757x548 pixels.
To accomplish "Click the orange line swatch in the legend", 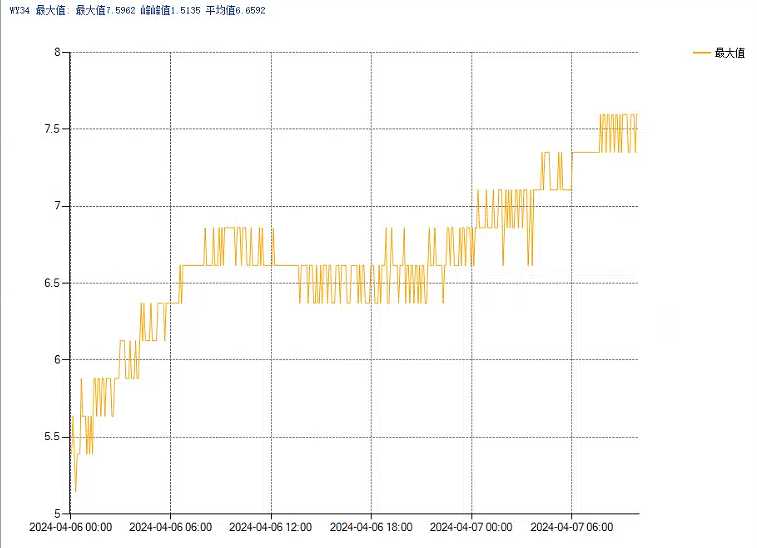I will coord(701,53).
